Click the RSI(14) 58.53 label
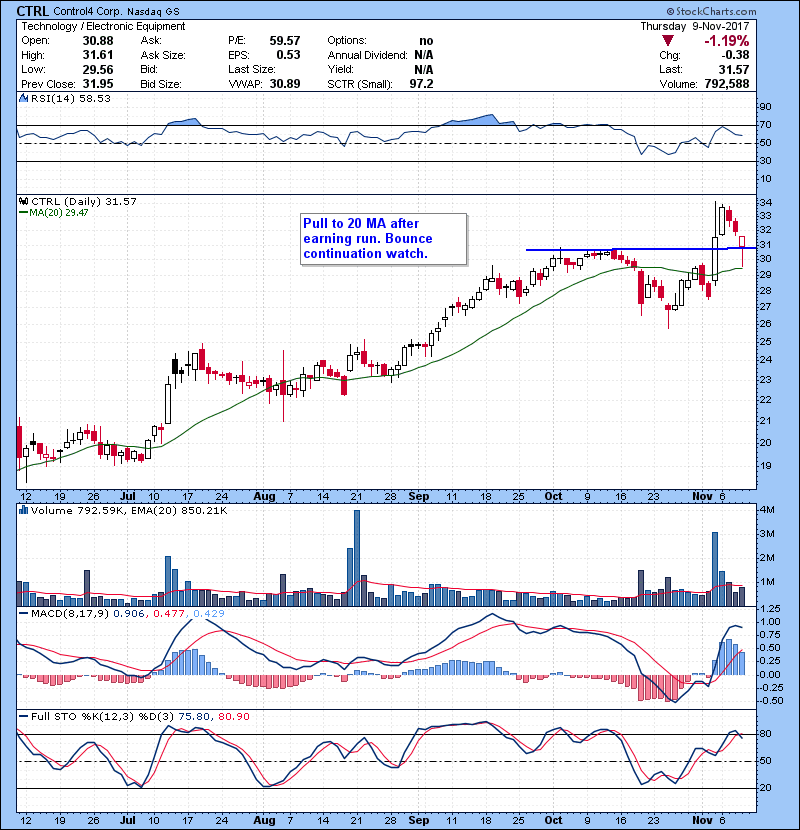The width and height of the screenshot is (800, 830). click(71, 98)
